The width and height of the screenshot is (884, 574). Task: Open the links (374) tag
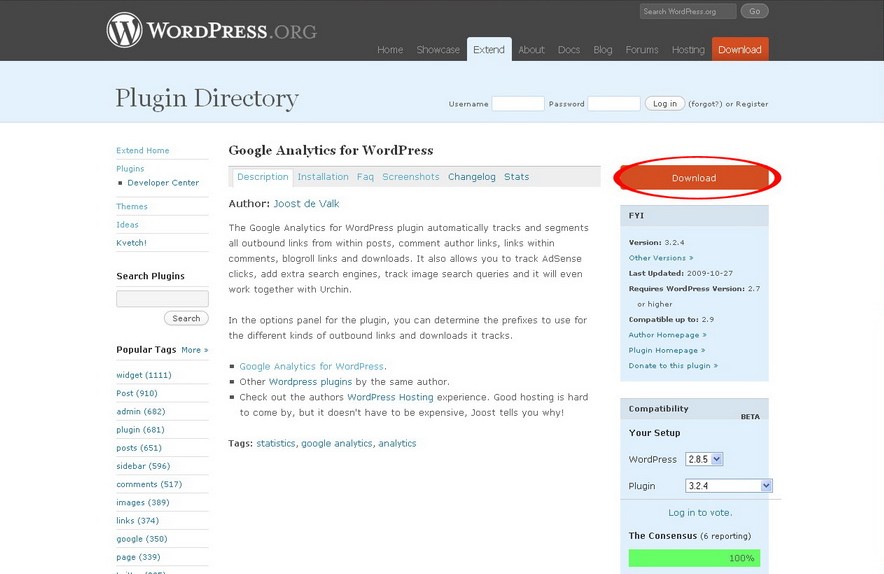[138, 520]
